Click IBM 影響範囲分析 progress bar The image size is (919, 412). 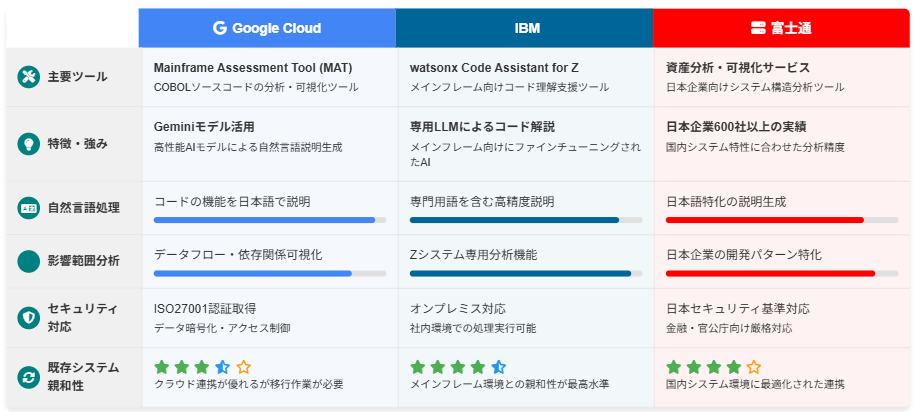click(526, 274)
